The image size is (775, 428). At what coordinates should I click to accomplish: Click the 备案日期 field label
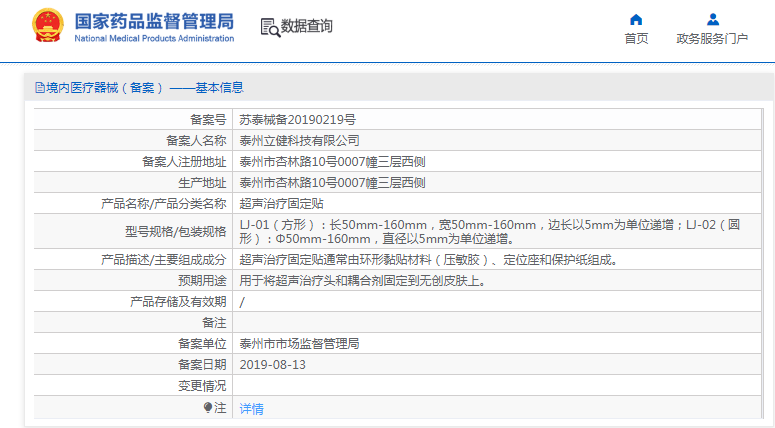click(202, 365)
